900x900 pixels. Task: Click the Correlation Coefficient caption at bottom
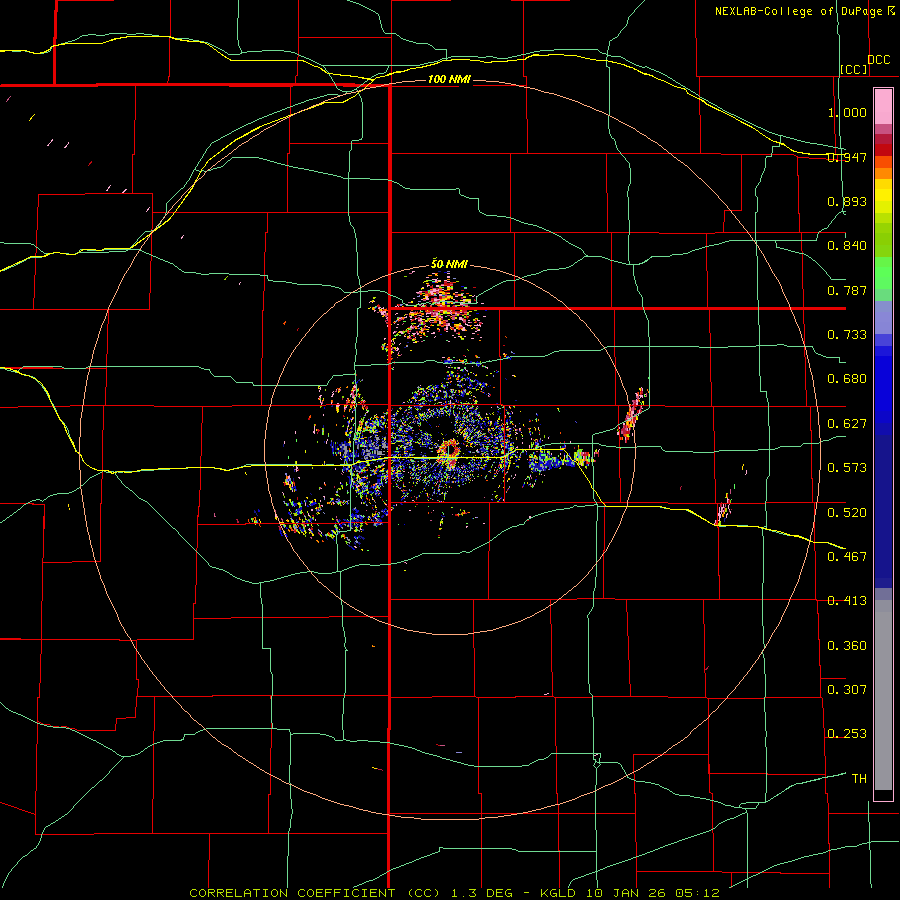454,893
